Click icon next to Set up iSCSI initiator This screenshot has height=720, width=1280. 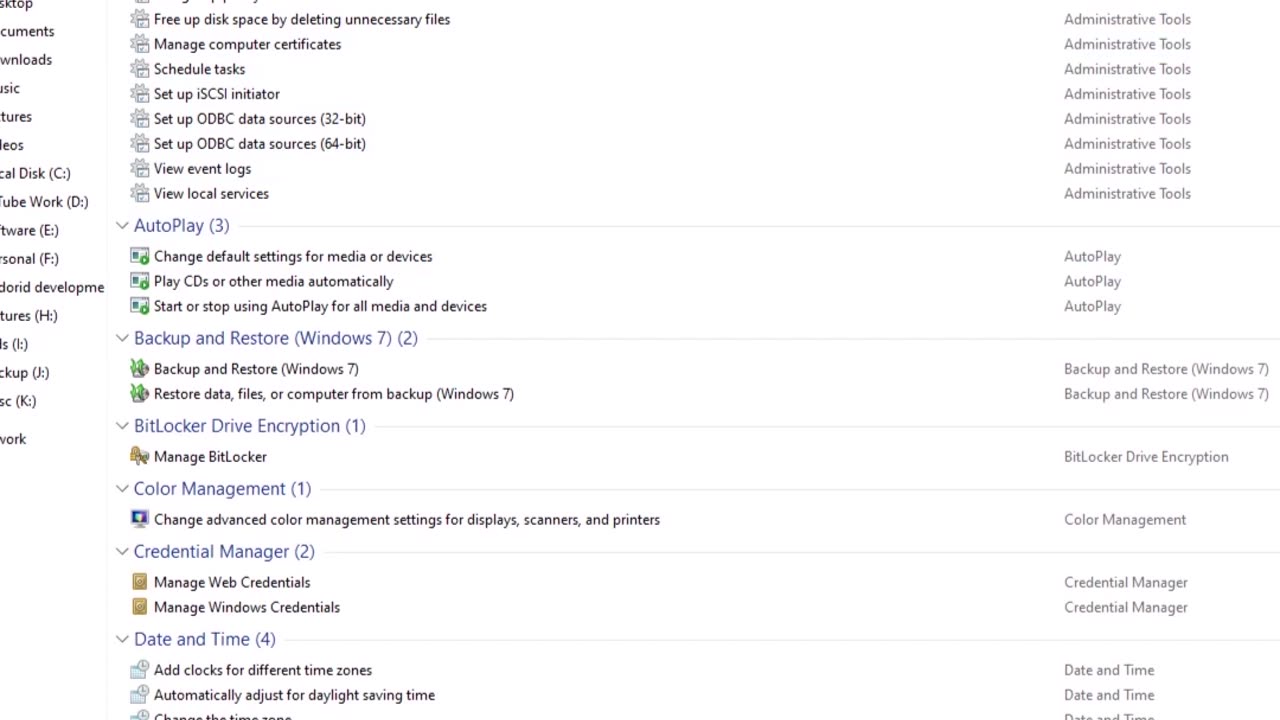140,94
